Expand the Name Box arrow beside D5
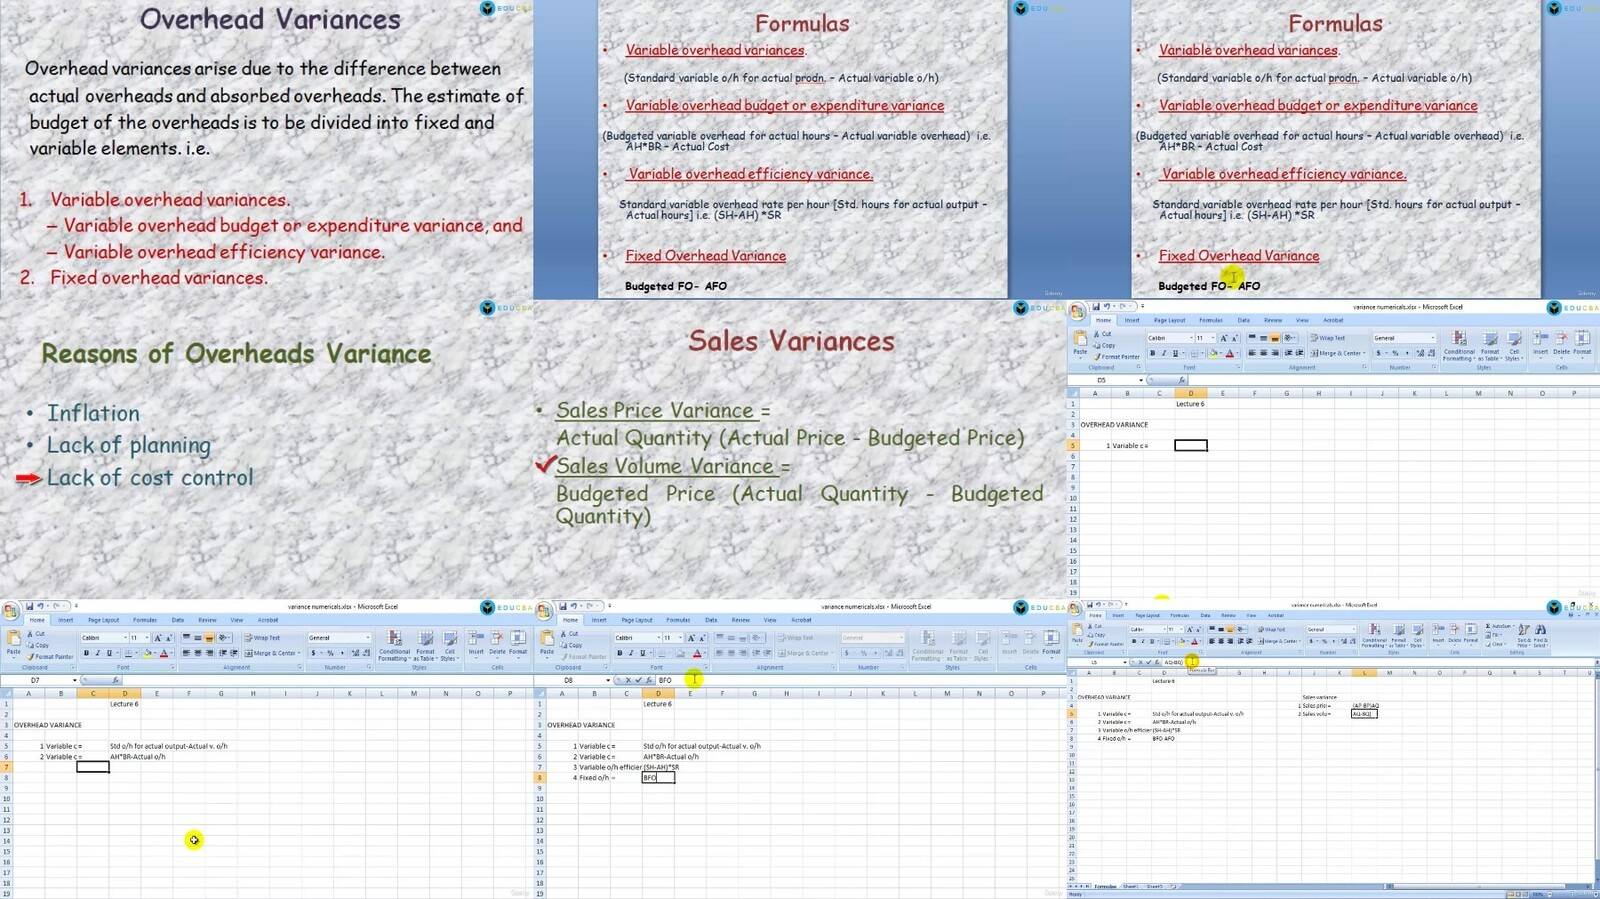The image size is (1600, 899). click(x=1140, y=380)
